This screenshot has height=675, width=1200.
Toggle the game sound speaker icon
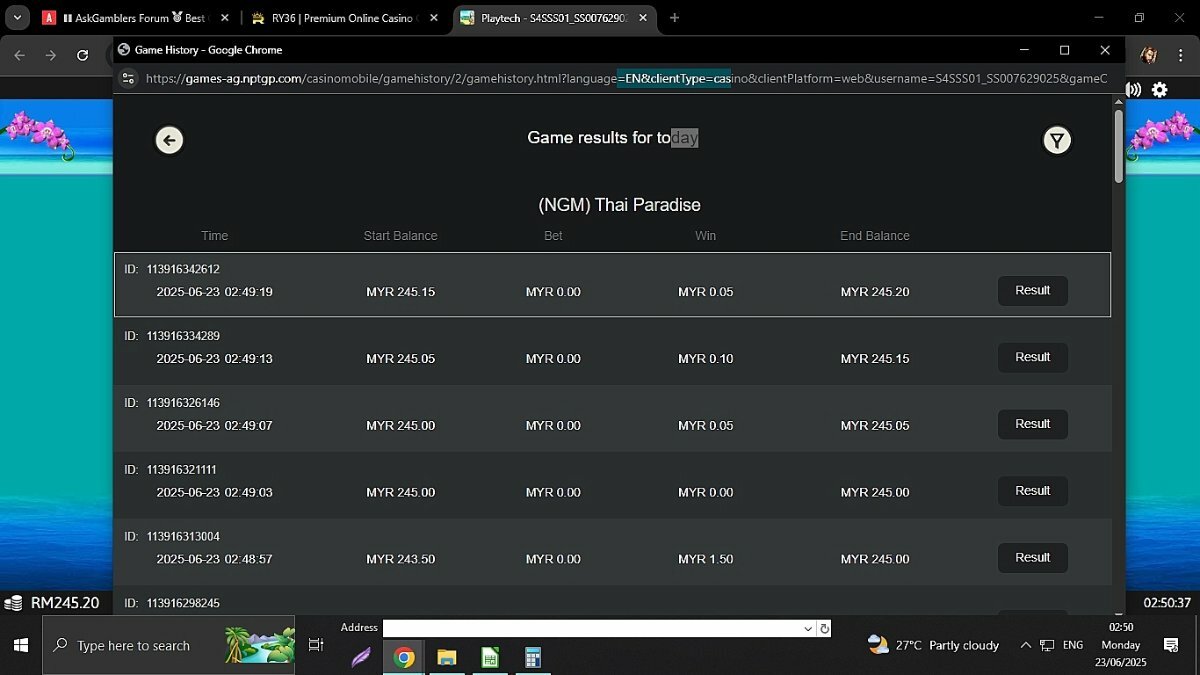coord(1134,90)
